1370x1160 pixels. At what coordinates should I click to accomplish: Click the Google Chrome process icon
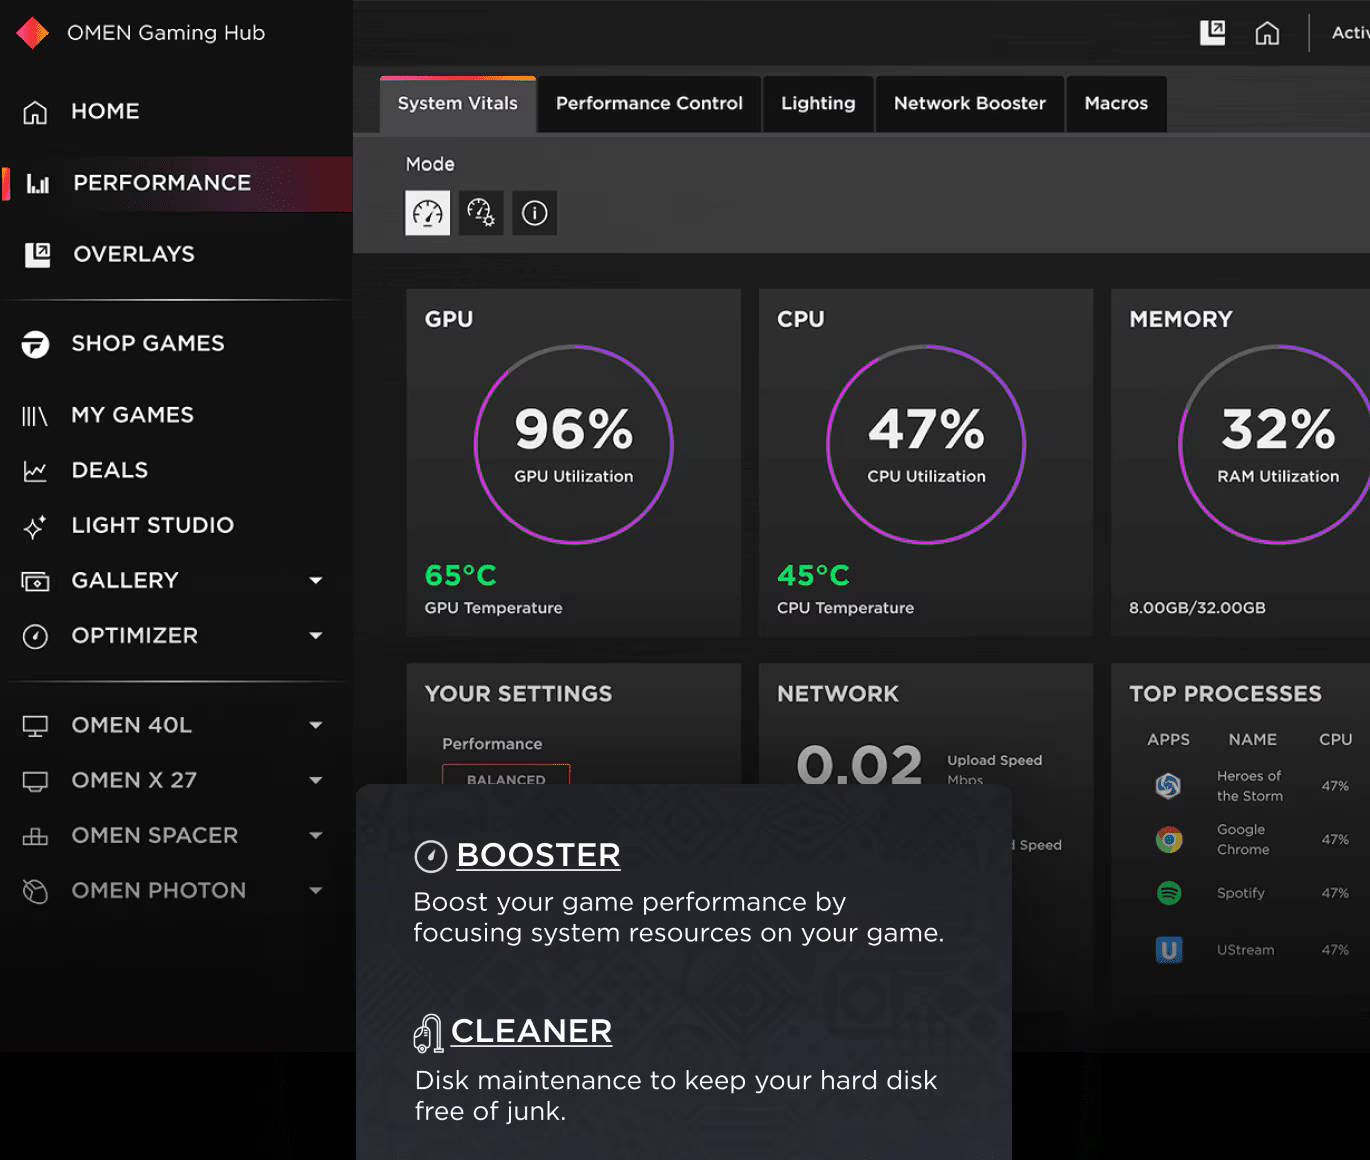[x=1168, y=840]
